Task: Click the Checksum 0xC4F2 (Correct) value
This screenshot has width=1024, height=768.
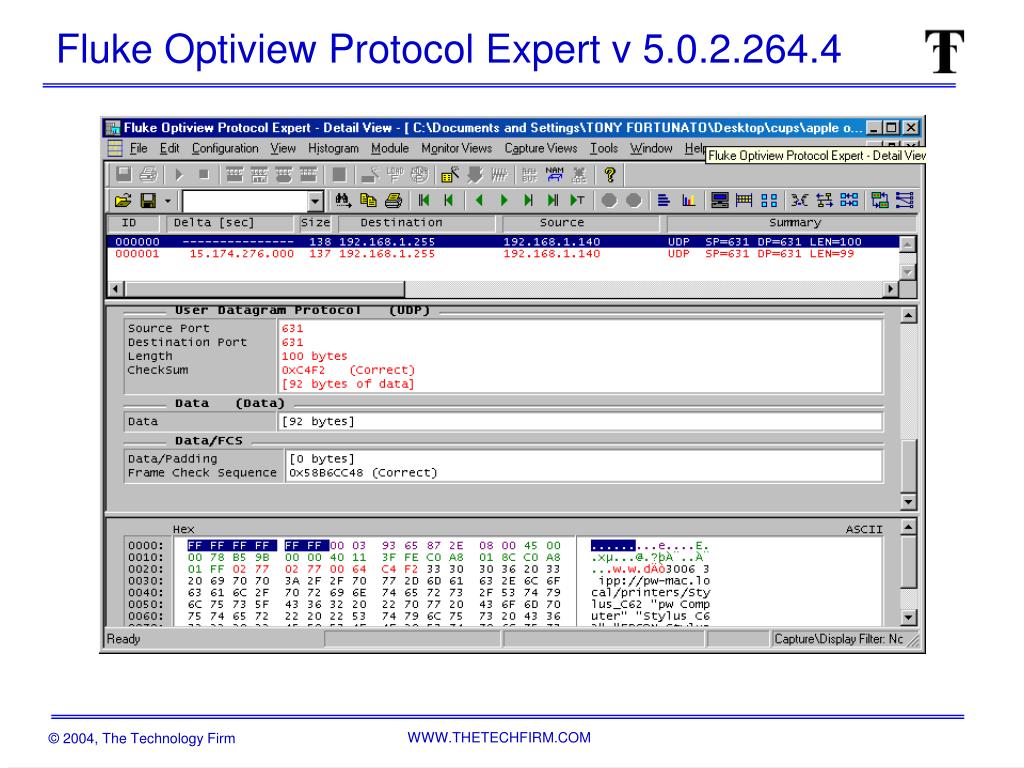Action: coord(348,370)
